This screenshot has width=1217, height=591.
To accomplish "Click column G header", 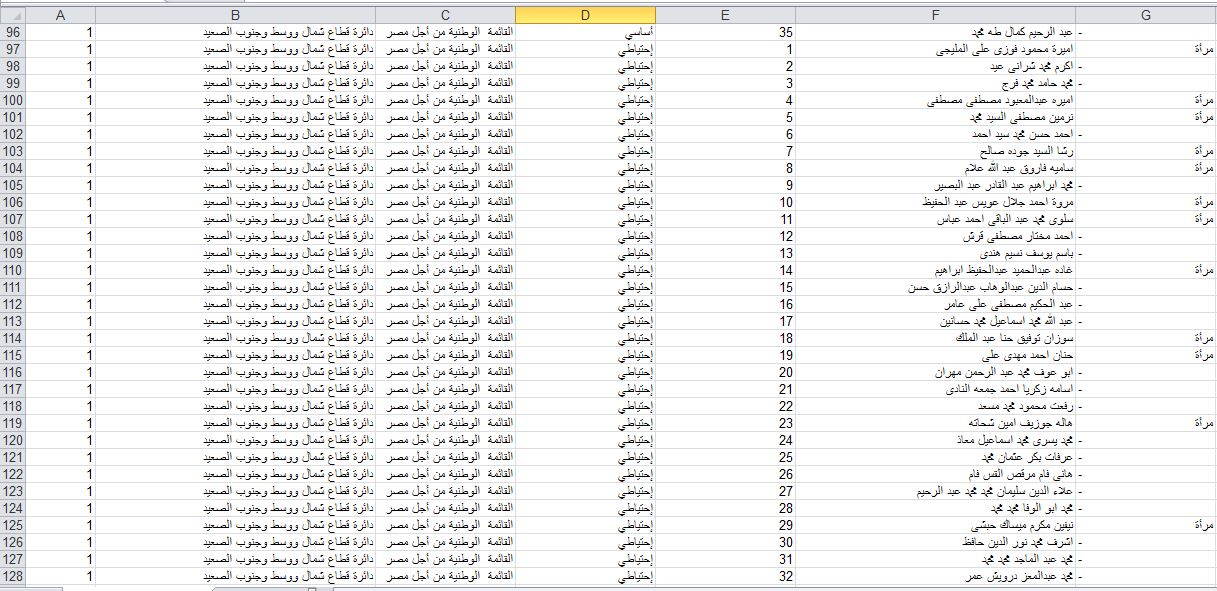I will coord(1145,15).
